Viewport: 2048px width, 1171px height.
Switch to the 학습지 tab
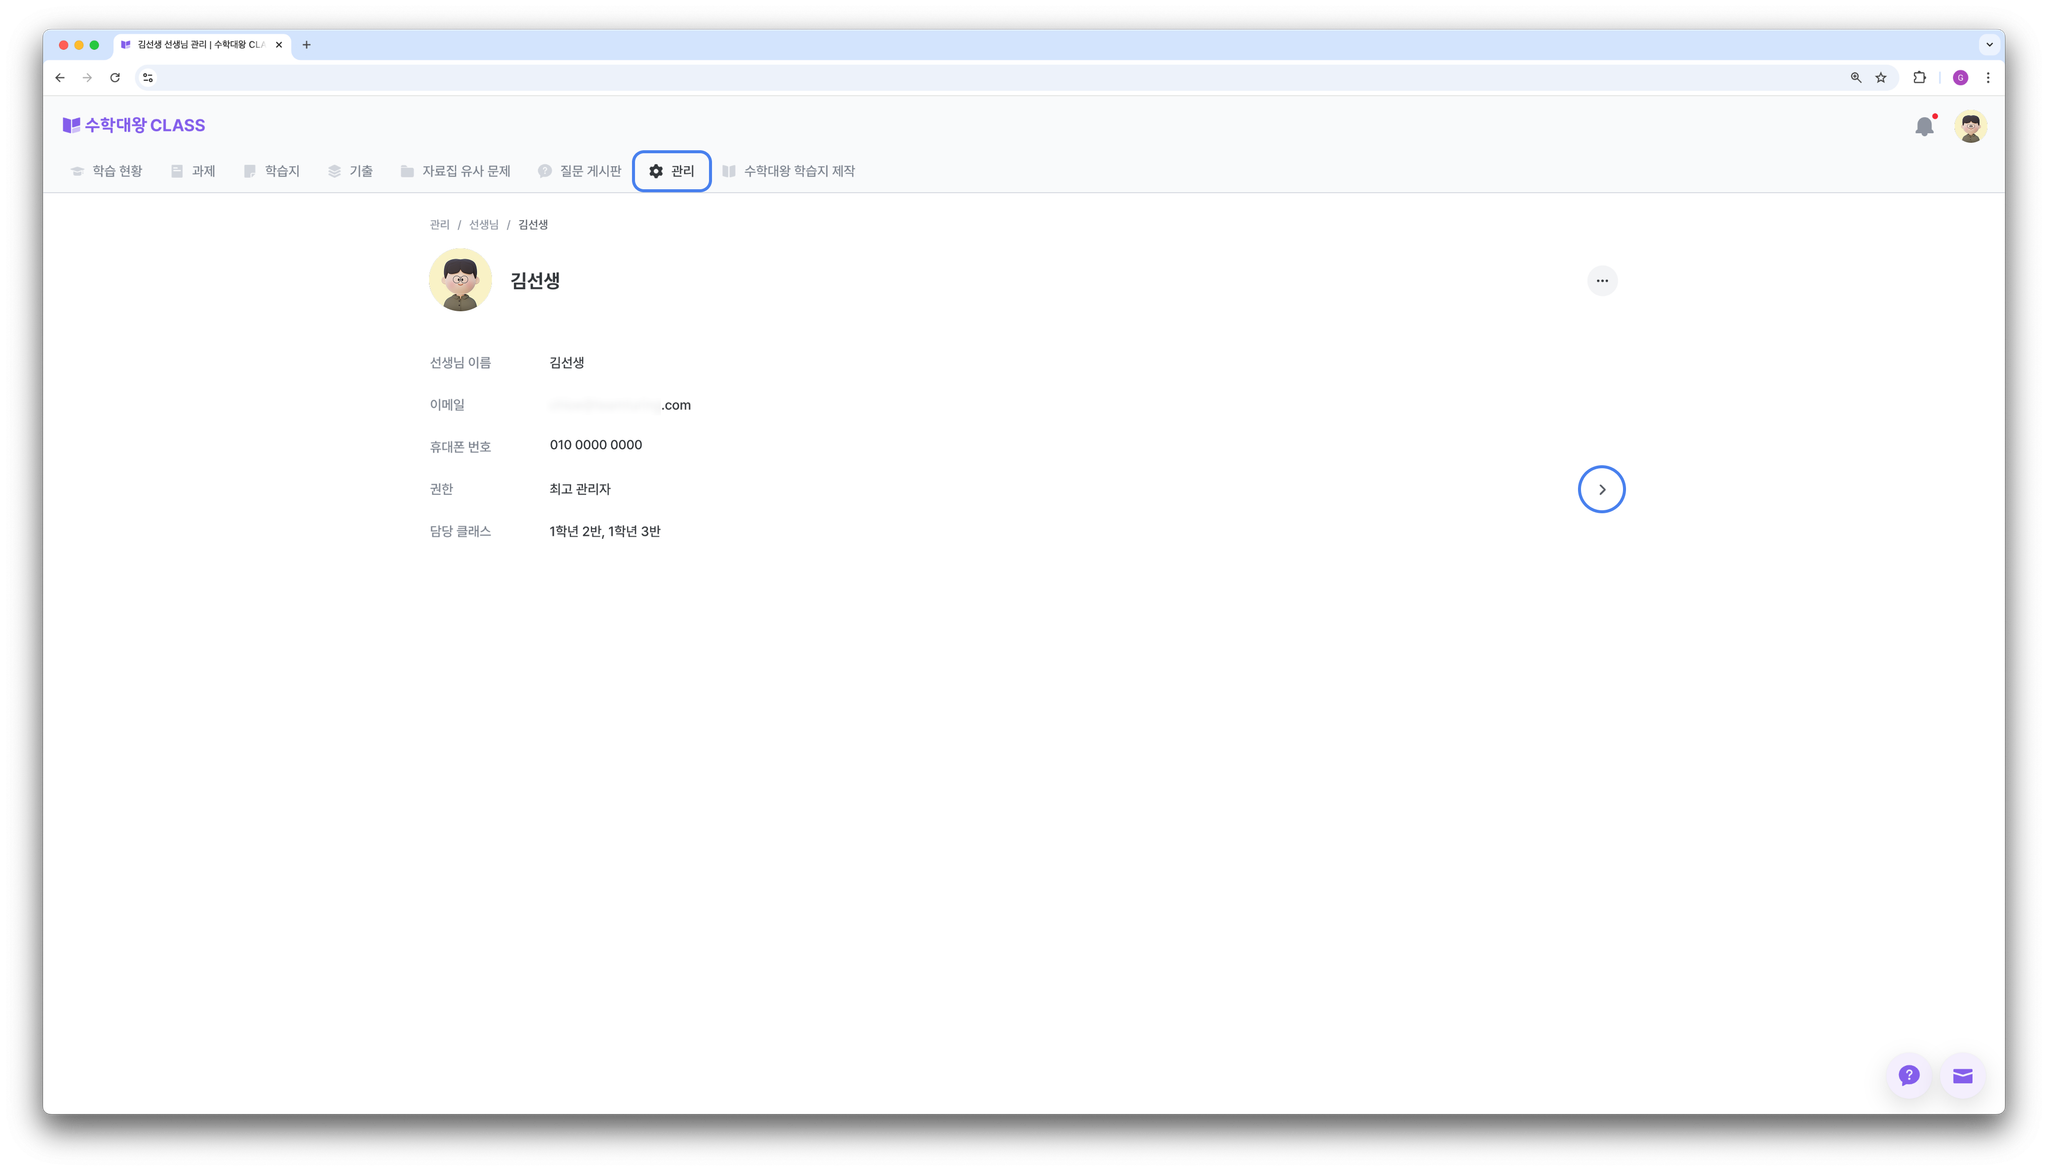pyautogui.click(x=272, y=171)
